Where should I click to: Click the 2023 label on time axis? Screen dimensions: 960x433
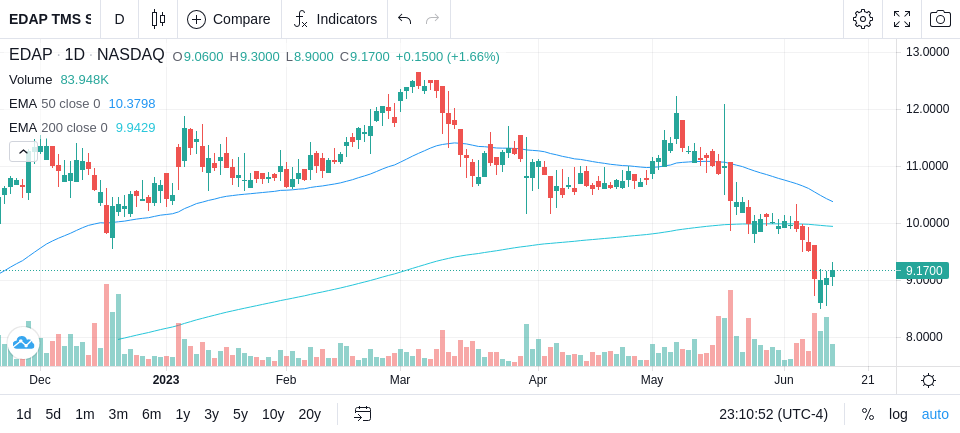tap(166, 380)
